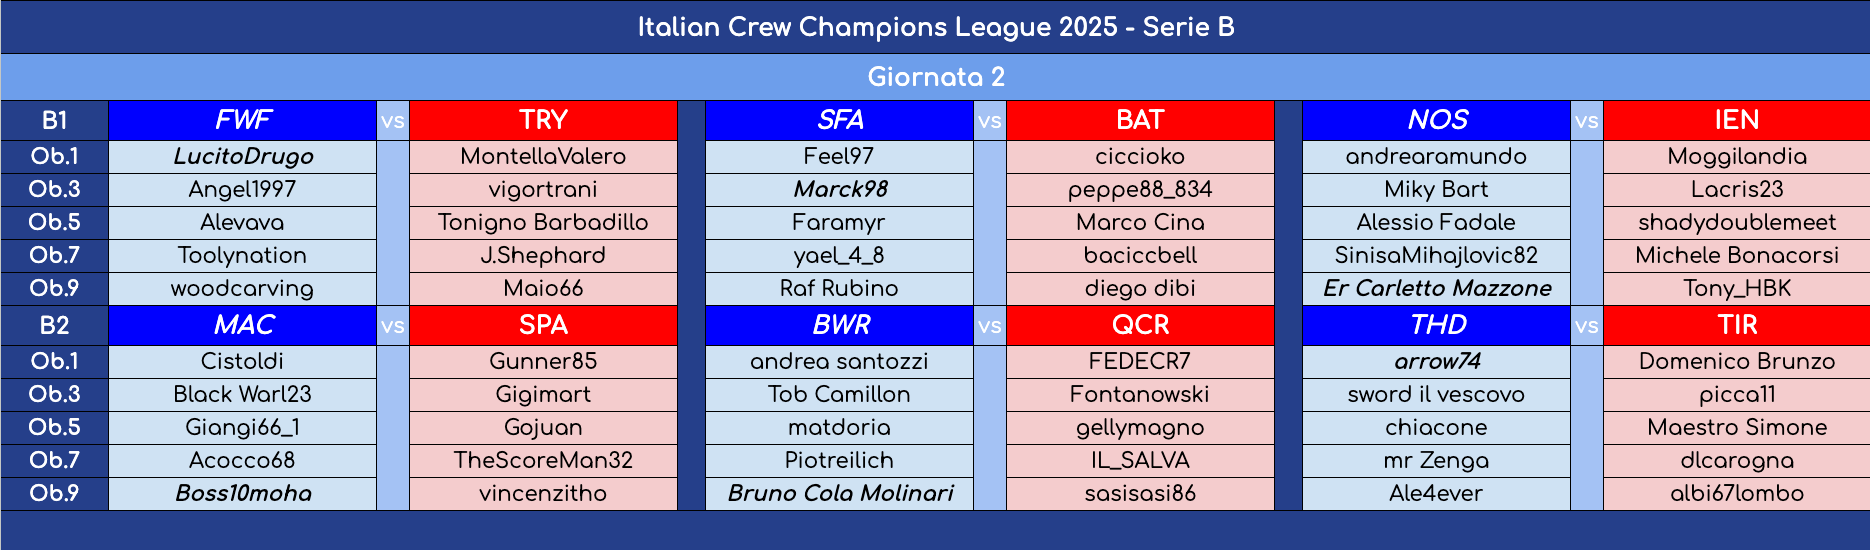Select the SFA team header
This screenshot has height=550, width=1870.
[x=839, y=120]
